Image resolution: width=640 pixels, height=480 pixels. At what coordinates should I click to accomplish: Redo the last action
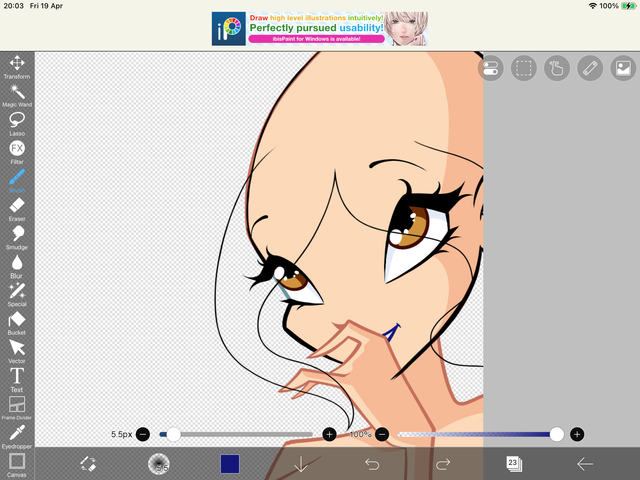pos(443,464)
